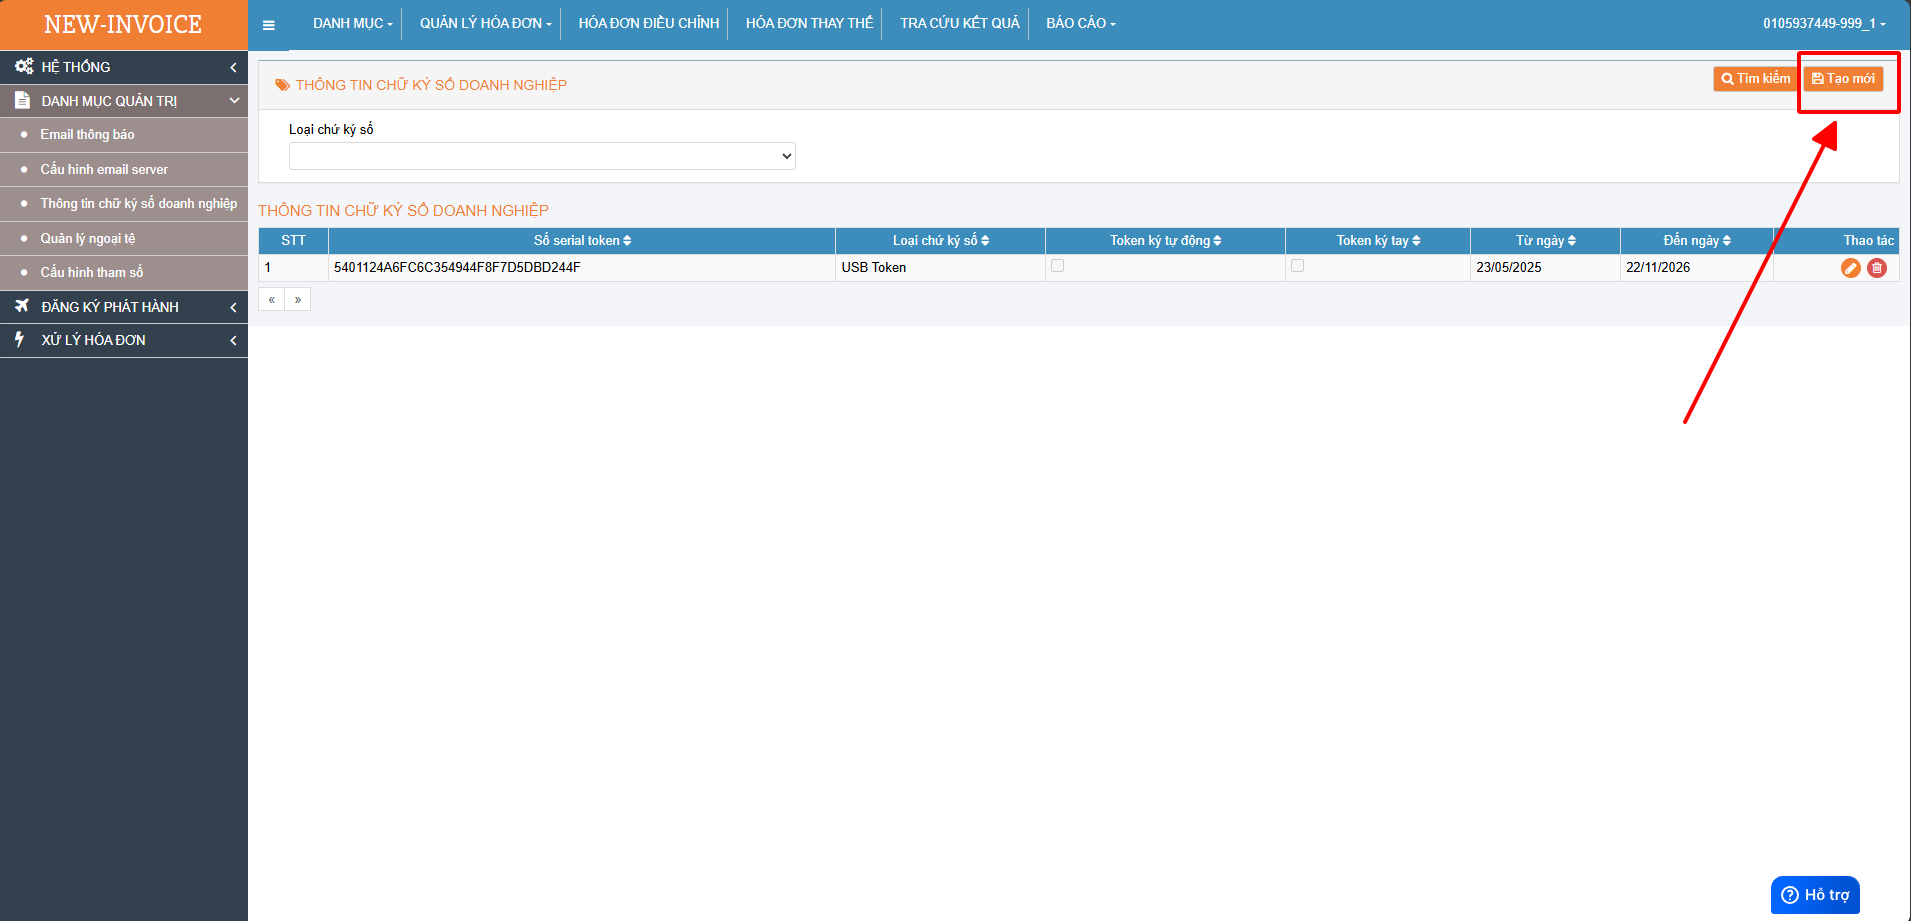Image resolution: width=1911 pixels, height=921 pixels.
Task: Click the gears icon beside HỆ THỐNG
Action: [x=24, y=66]
